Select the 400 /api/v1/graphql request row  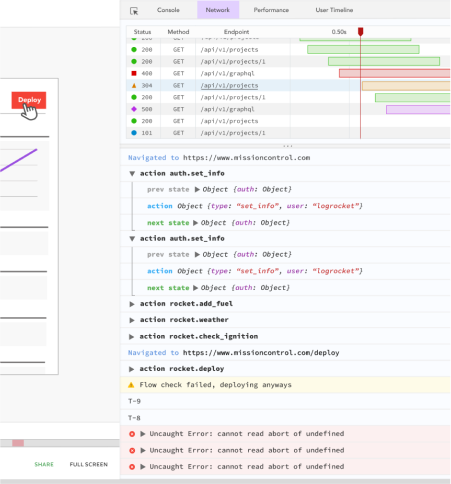[x=288, y=73]
